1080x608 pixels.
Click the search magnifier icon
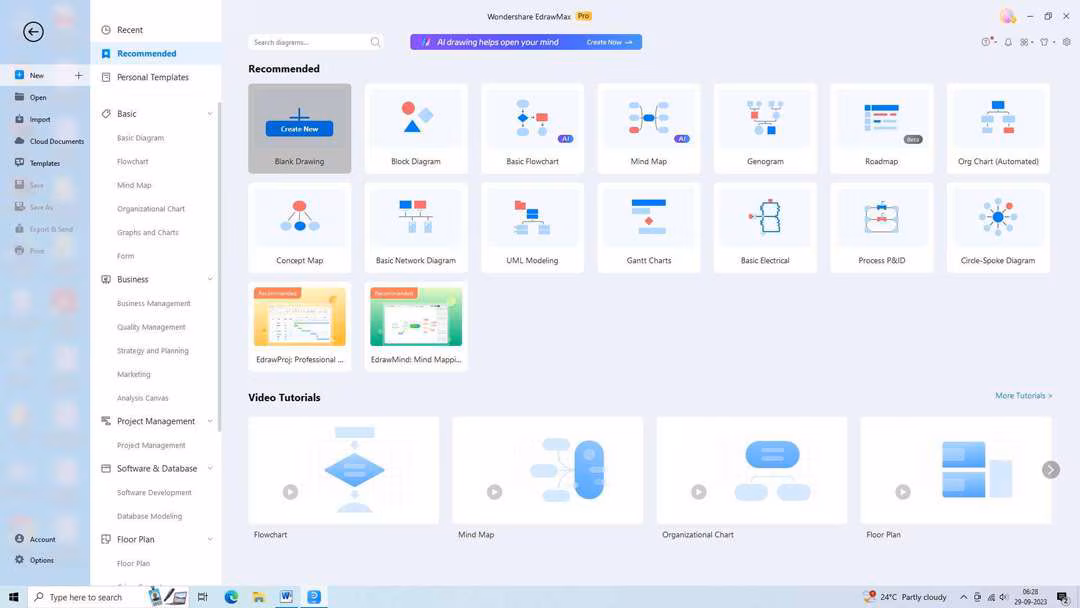point(375,42)
